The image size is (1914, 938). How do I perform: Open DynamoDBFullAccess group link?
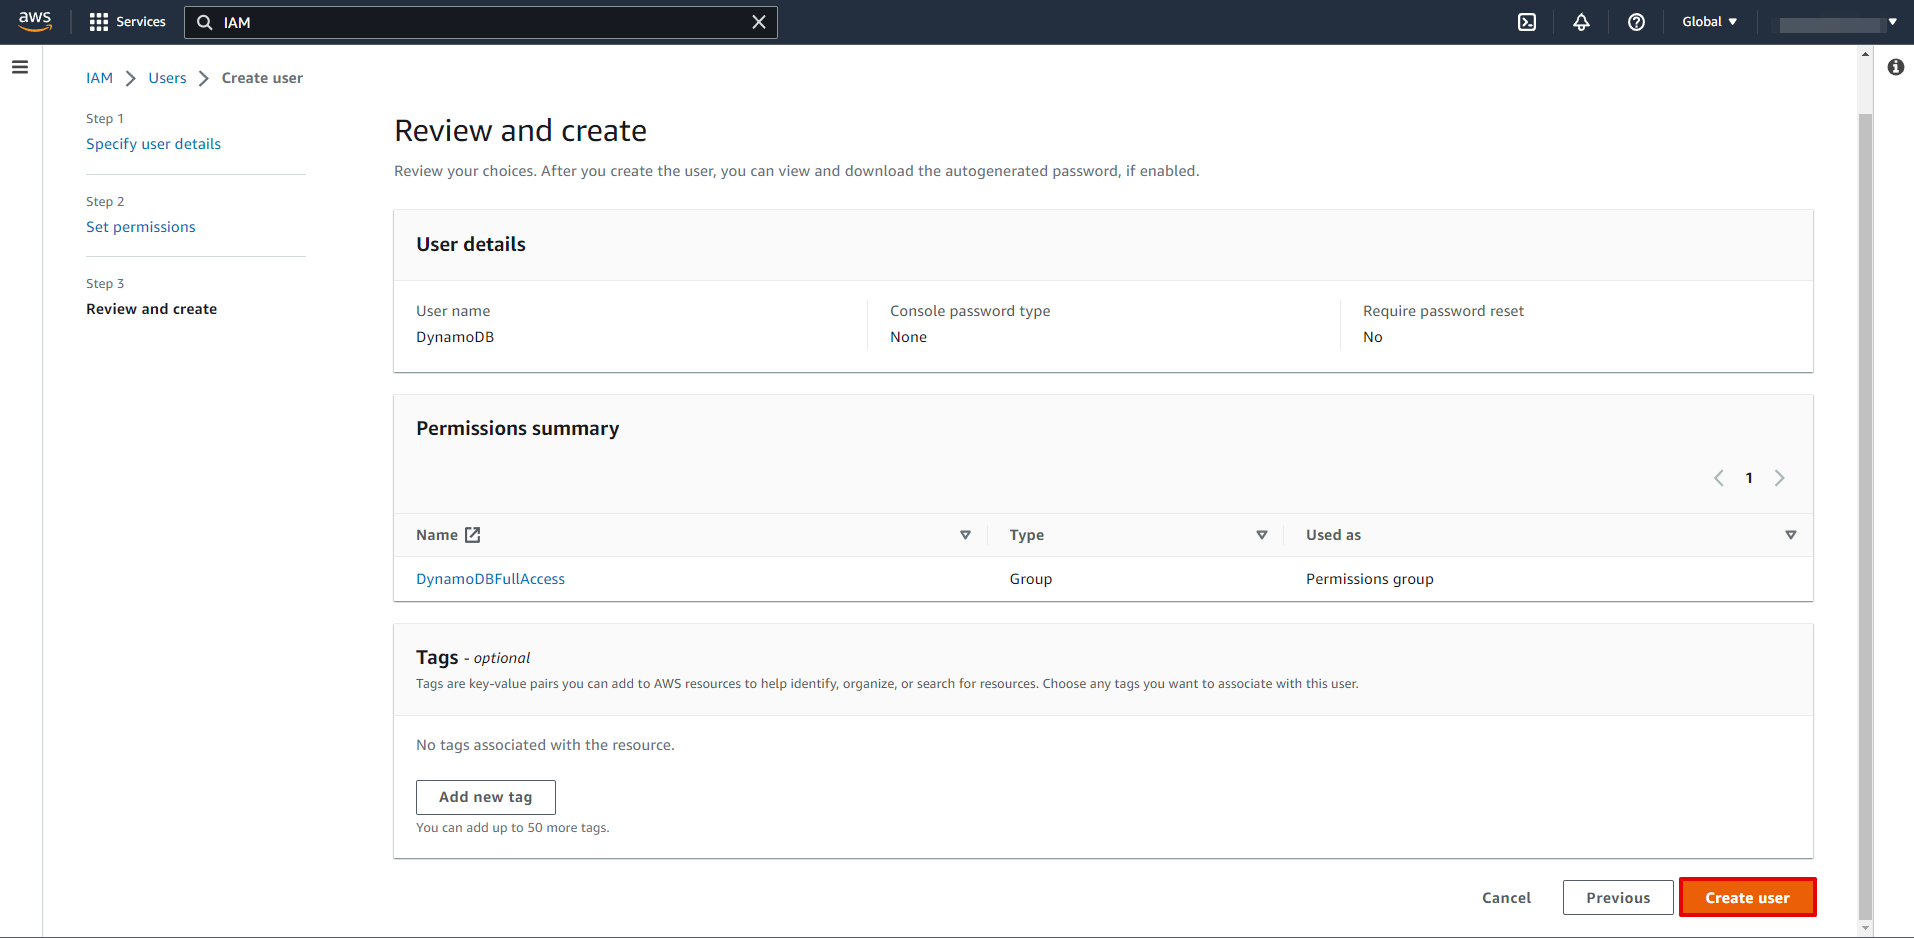[490, 579]
